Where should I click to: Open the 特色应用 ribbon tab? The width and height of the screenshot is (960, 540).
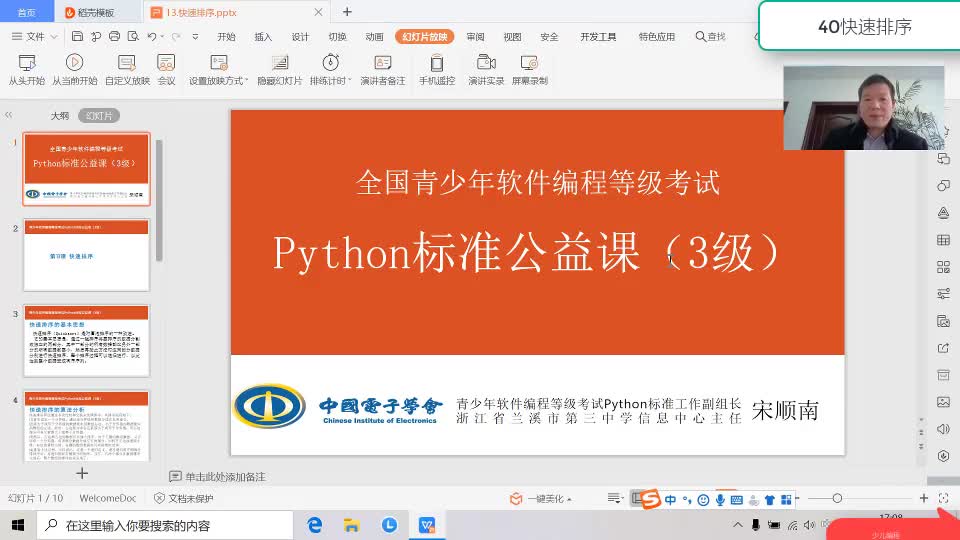656,37
